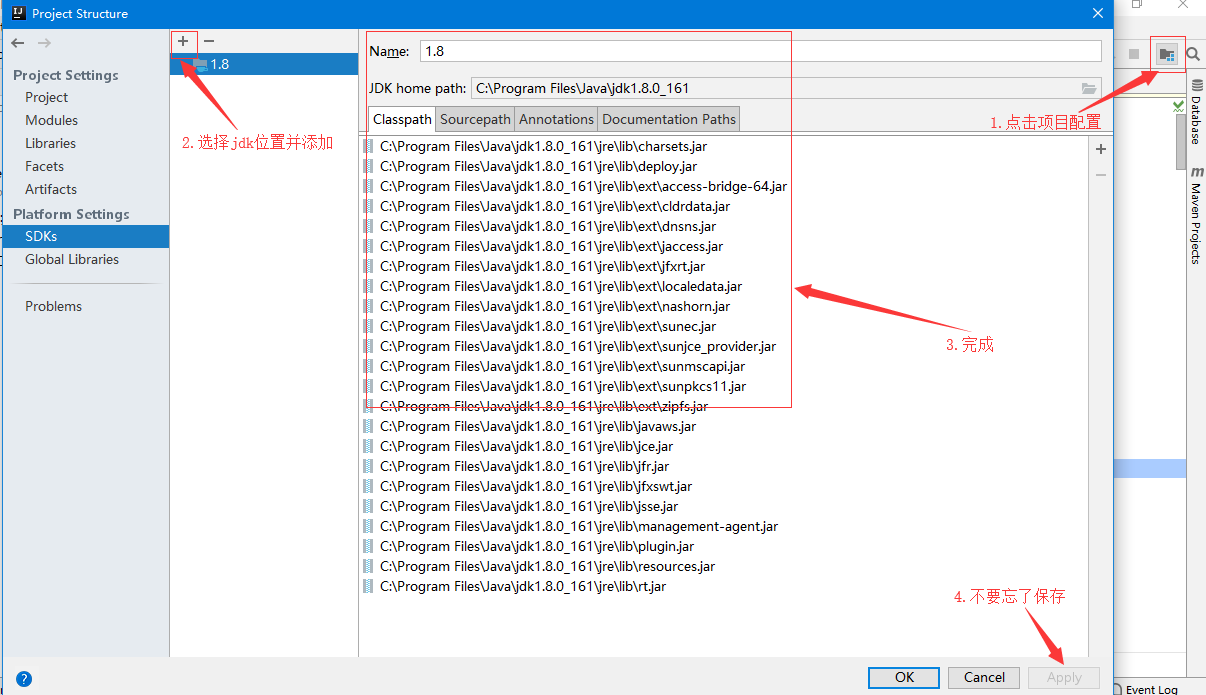The height and width of the screenshot is (695, 1206).
Task: Add a classpath entry with plus icon
Action: coord(1101,149)
